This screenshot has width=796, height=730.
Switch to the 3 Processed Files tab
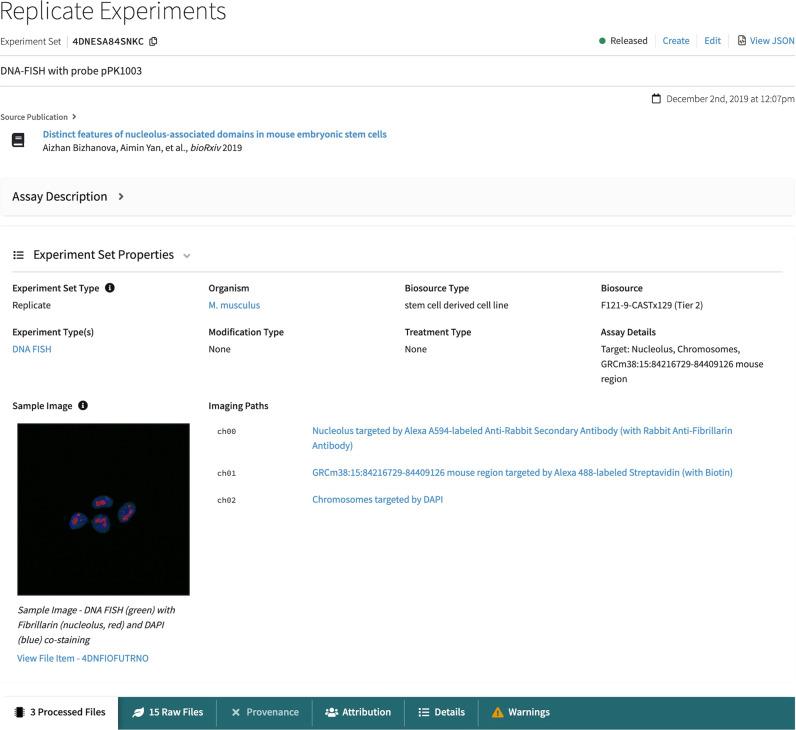59,712
